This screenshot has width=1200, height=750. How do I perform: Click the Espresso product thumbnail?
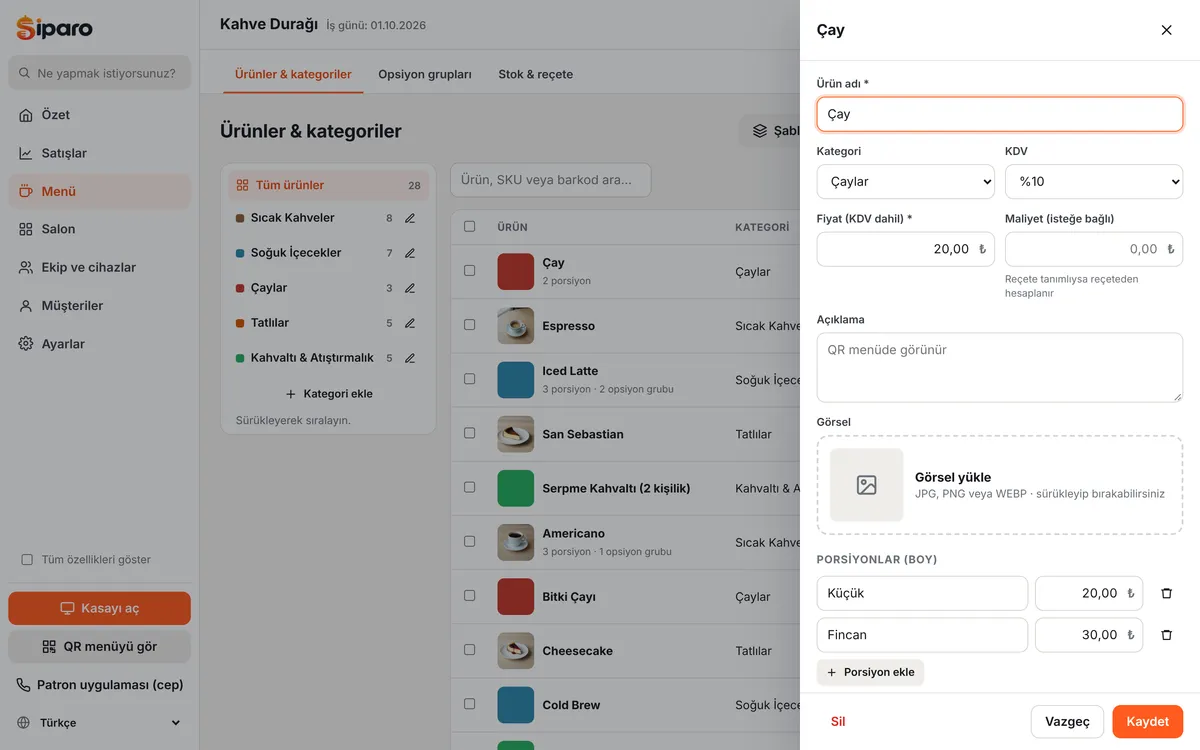click(516, 325)
